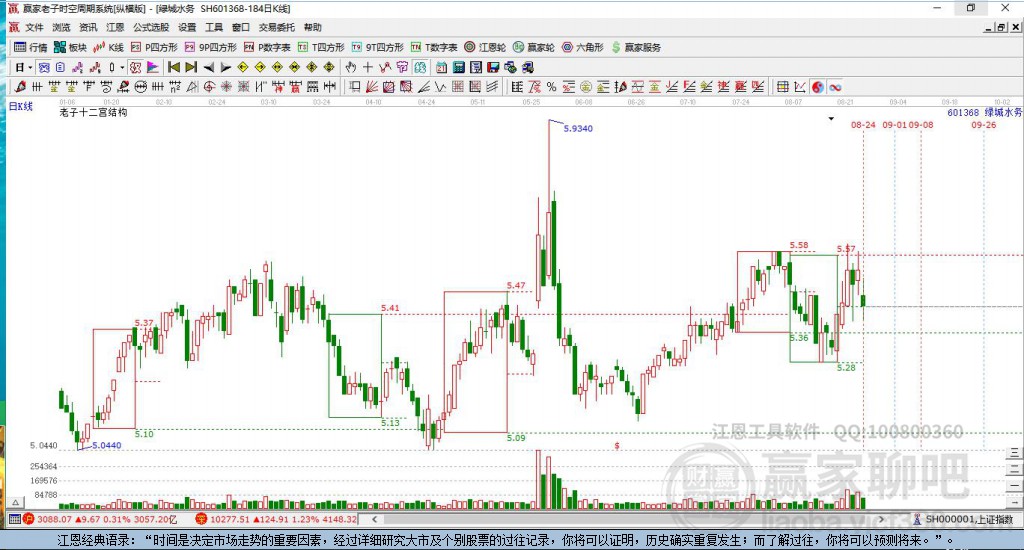This screenshot has width=1024, height=550.
Task: Click the 日K线 label
Action: [20, 106]
